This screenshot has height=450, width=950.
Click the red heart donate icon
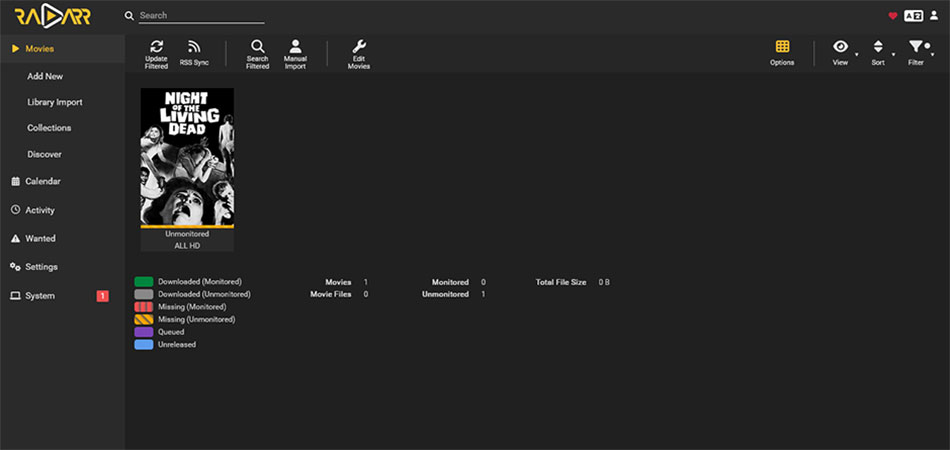(892, 16)
